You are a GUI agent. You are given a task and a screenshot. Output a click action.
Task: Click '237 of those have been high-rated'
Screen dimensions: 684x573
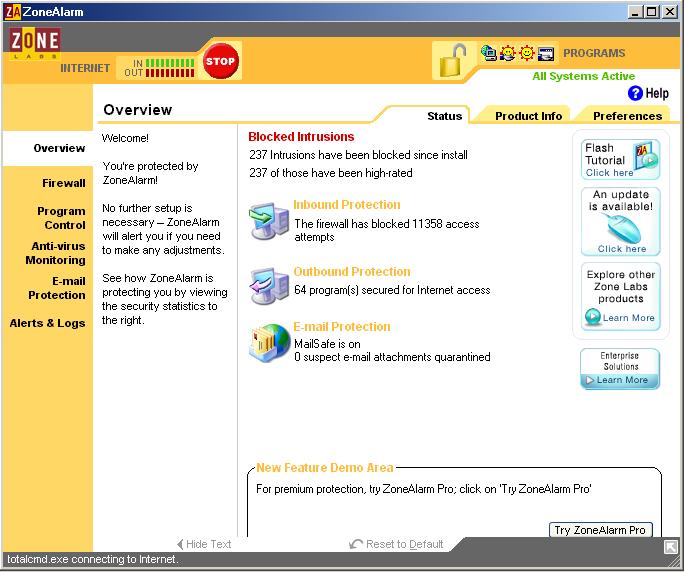point(331,173)
